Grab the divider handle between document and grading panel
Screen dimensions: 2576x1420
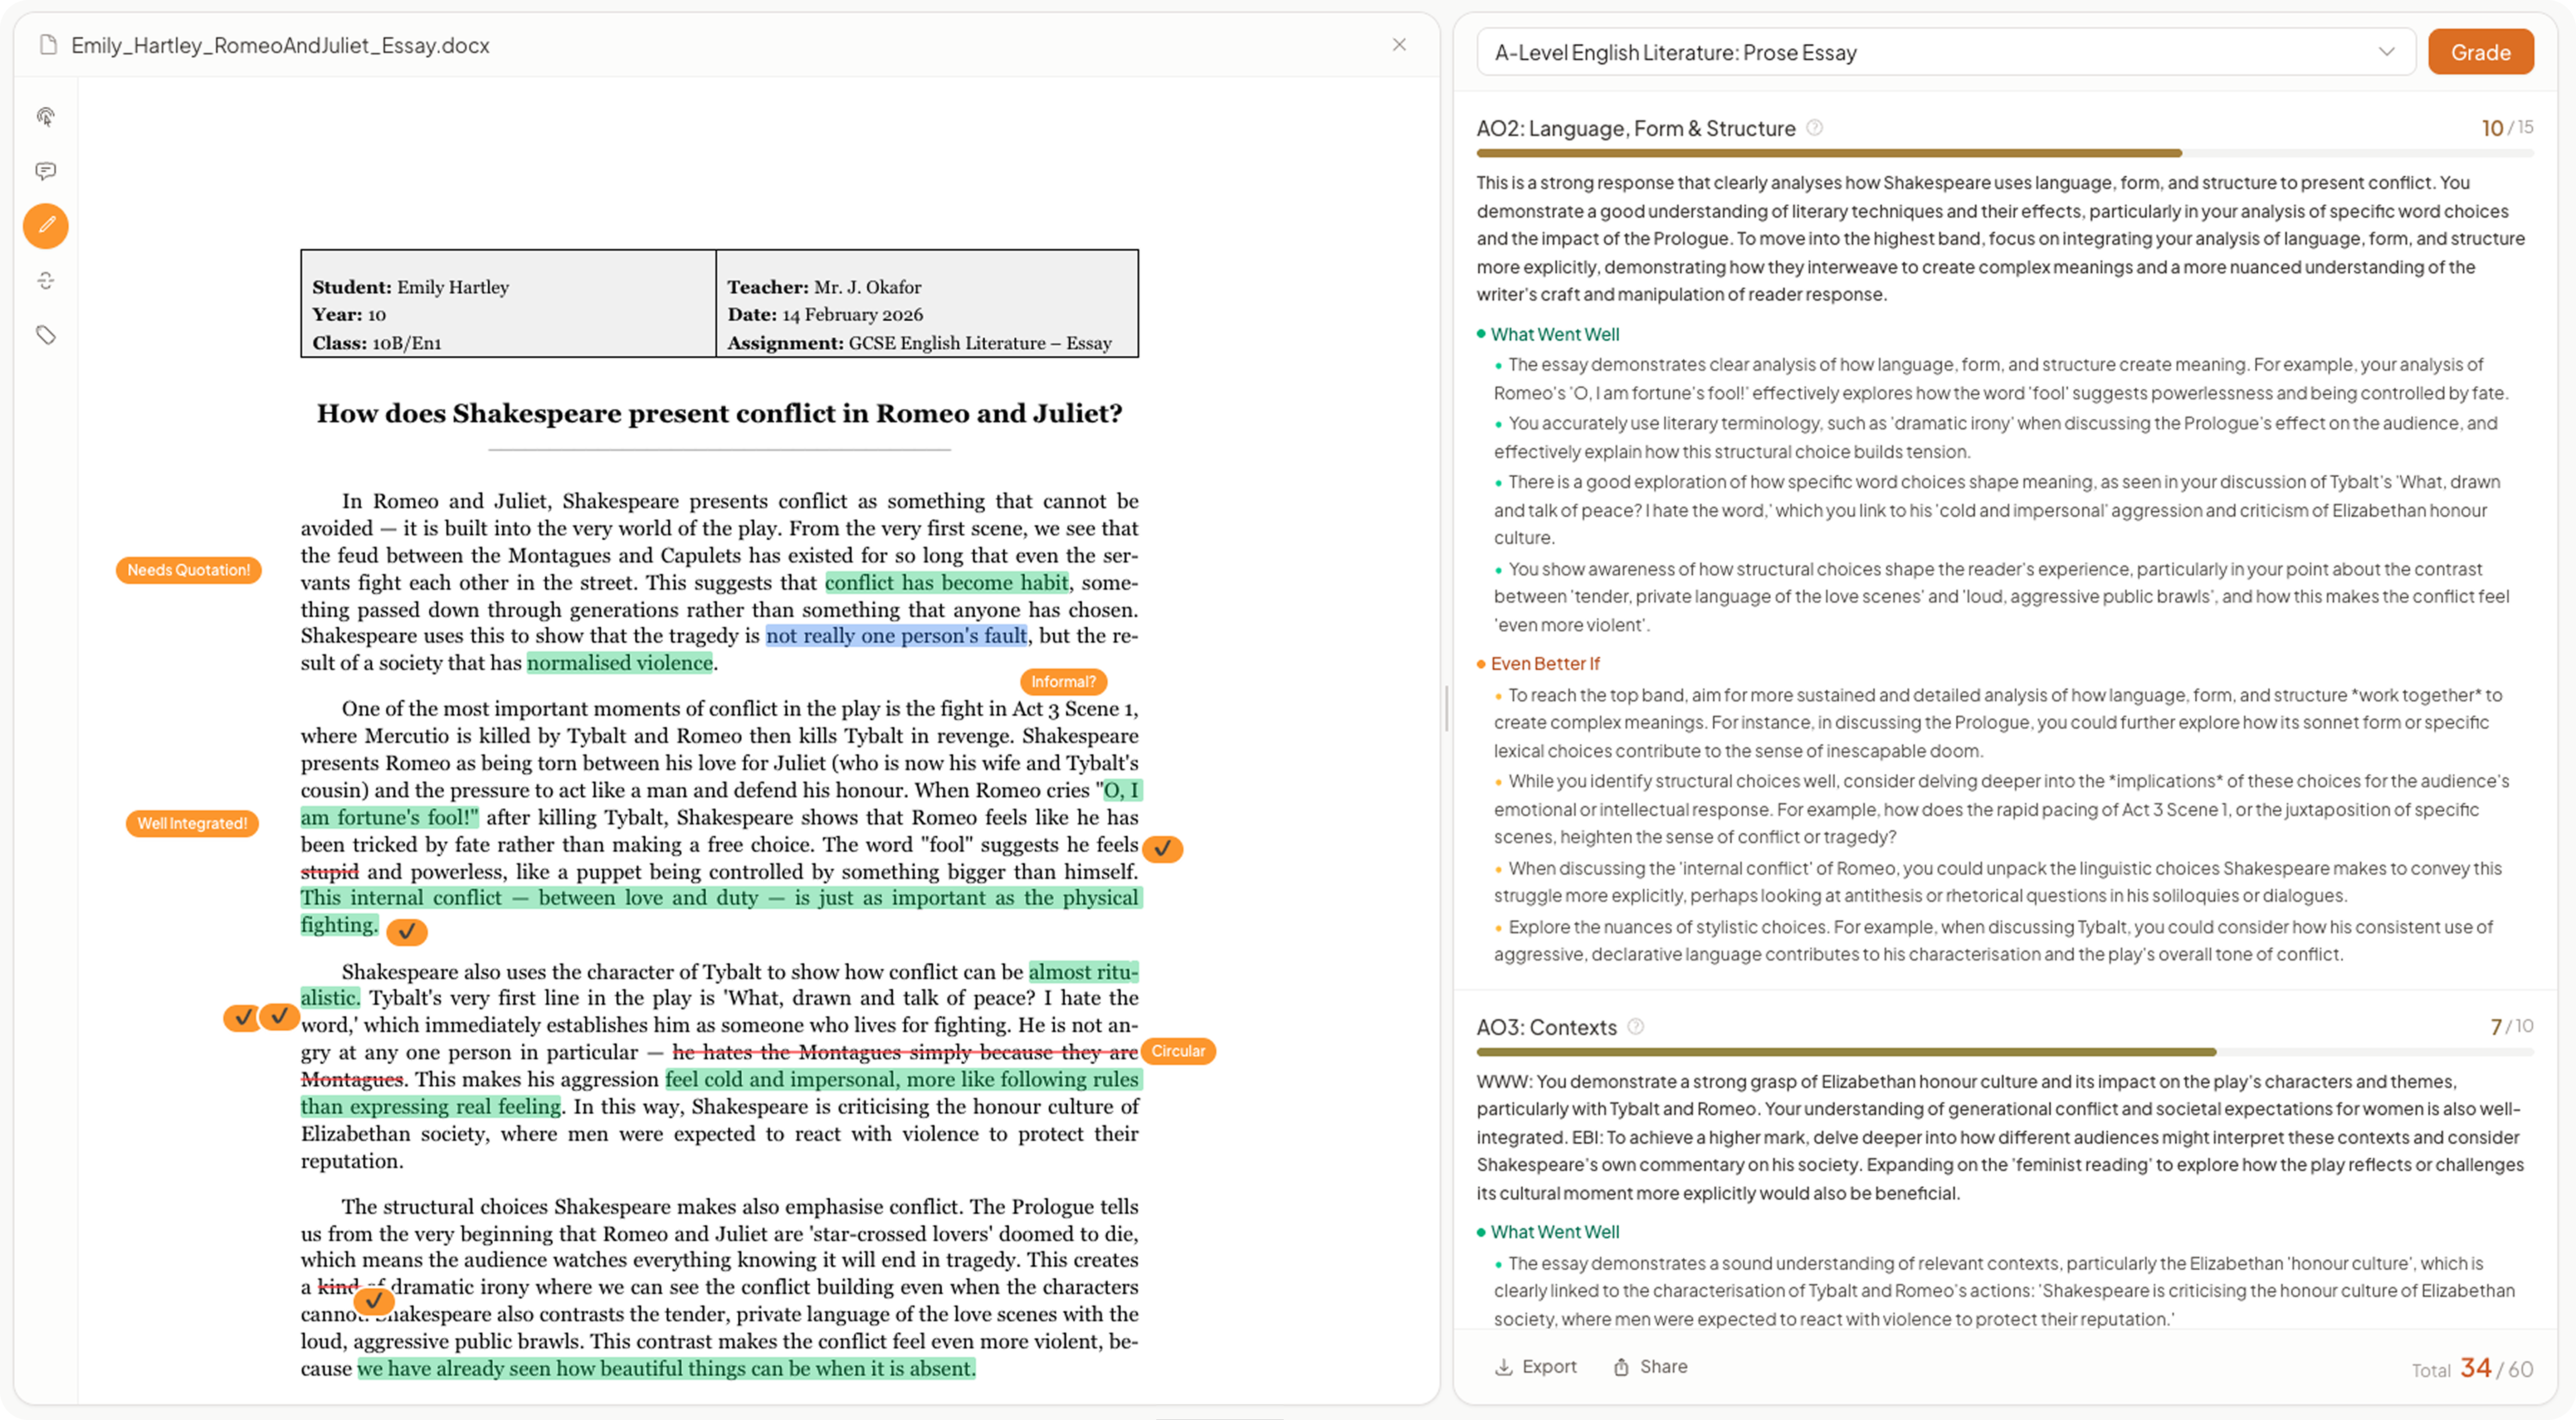tap(1447, 709)
